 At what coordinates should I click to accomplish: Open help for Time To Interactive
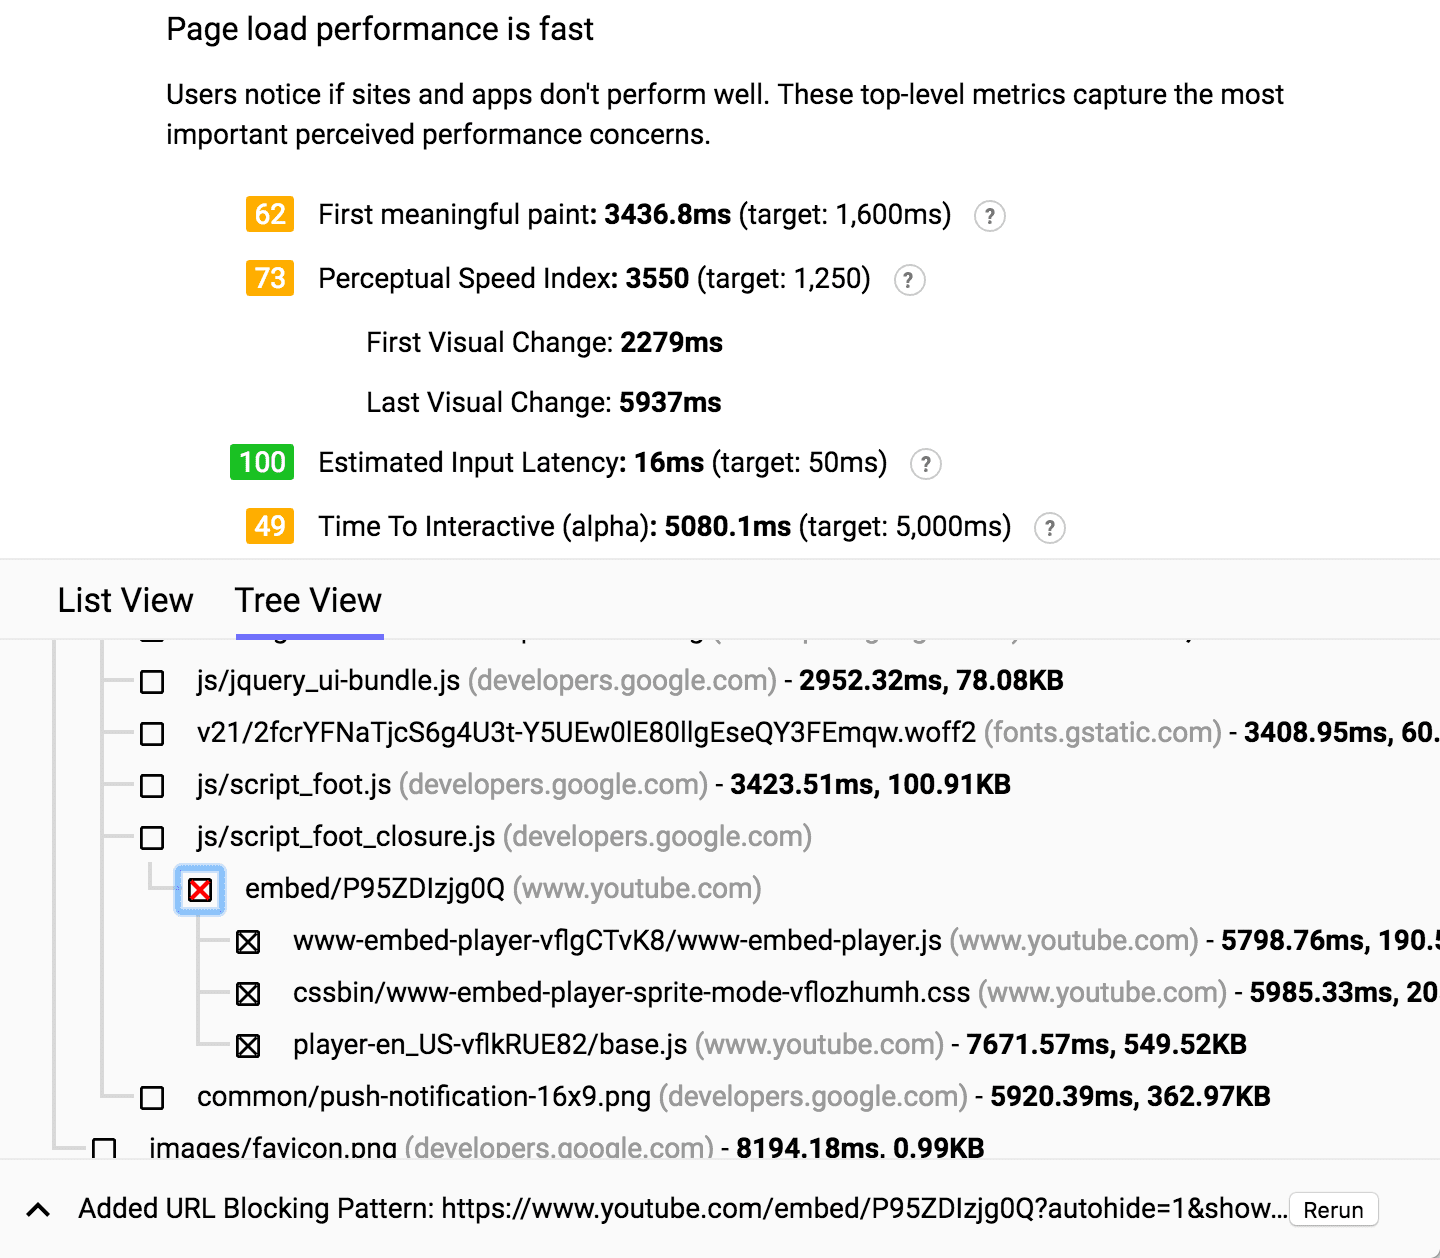[x=1049, y=528]
